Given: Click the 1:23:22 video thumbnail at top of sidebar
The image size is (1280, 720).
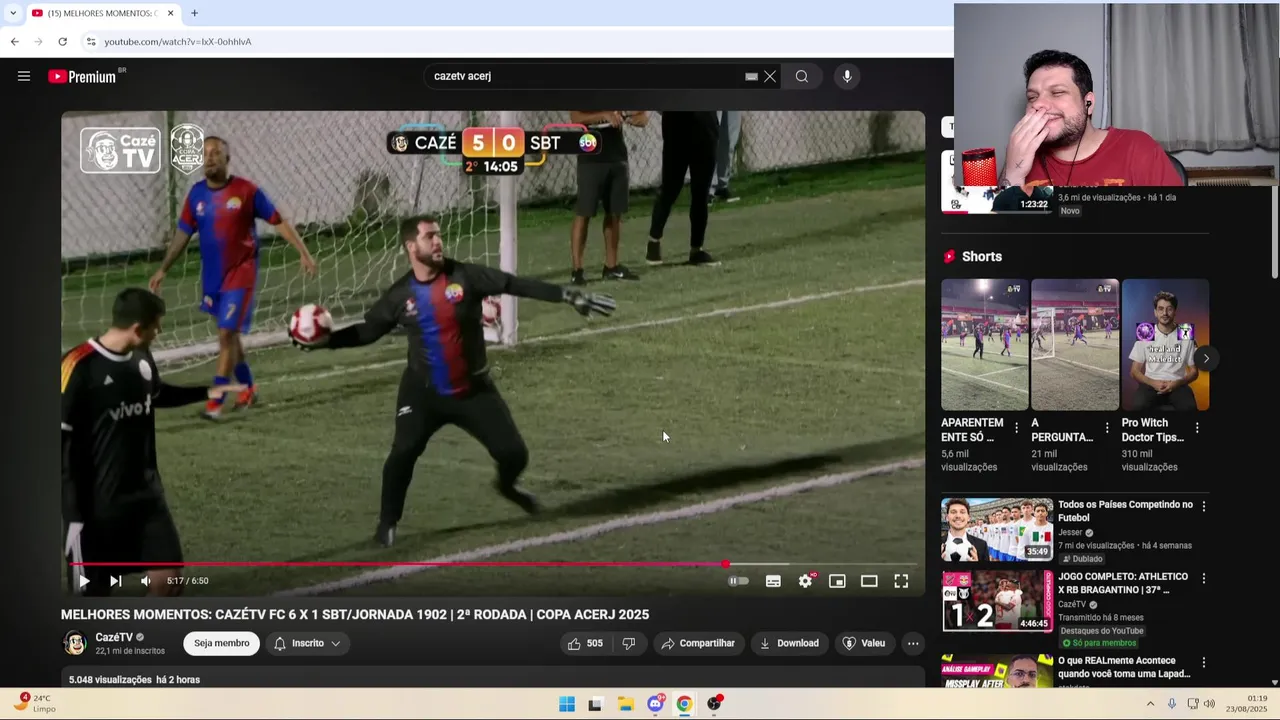Looking at the screenshot, I should point(997,198).
